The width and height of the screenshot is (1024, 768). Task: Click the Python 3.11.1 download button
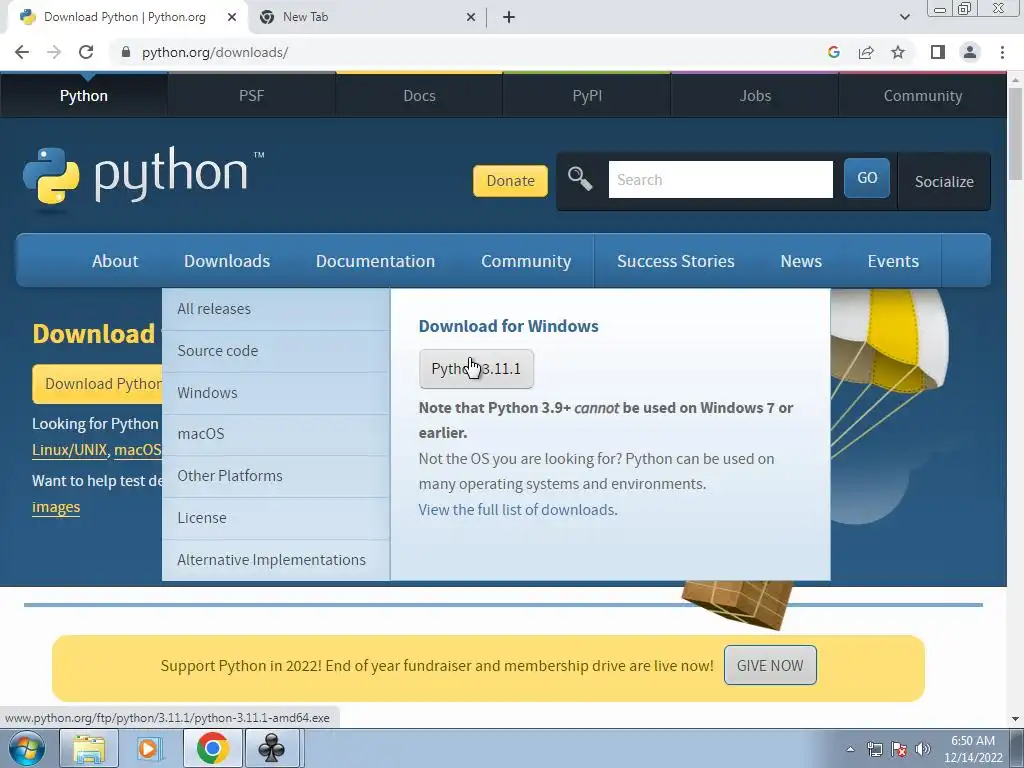coord(476,369)
